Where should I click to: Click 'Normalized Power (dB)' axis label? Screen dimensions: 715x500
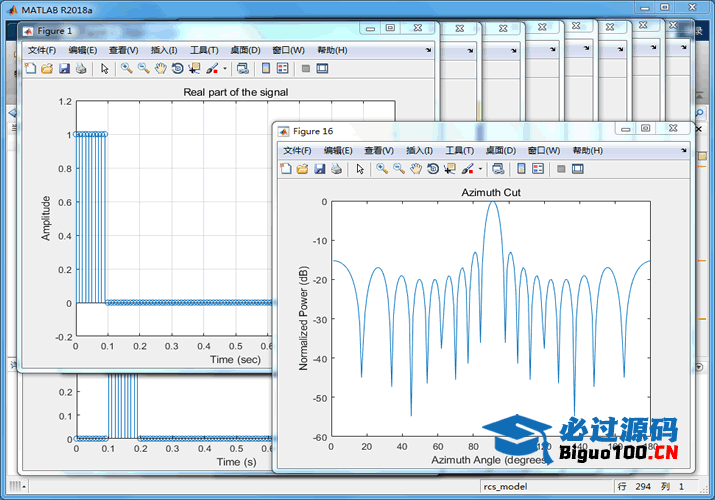pos(303,318)
